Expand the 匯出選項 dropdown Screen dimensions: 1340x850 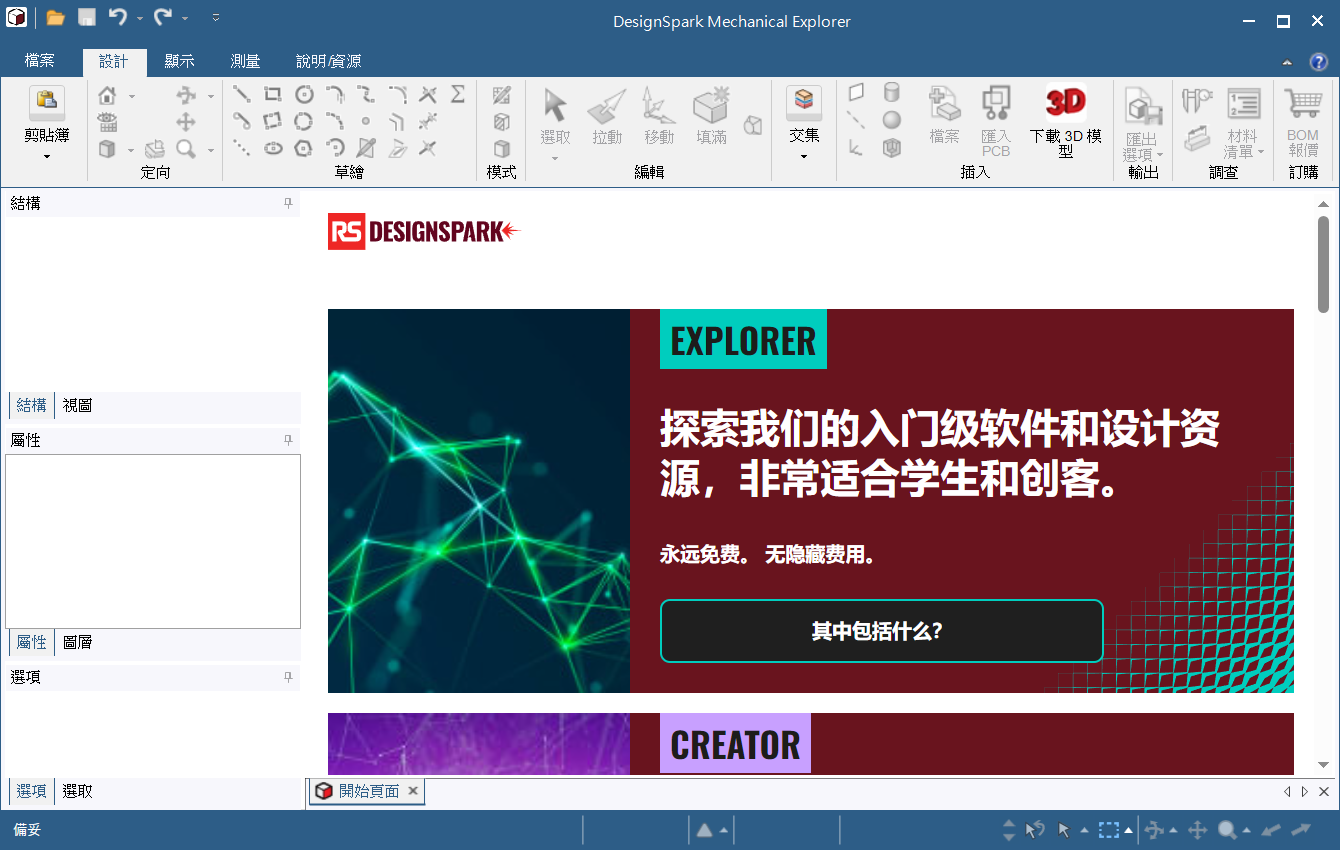1160,155
